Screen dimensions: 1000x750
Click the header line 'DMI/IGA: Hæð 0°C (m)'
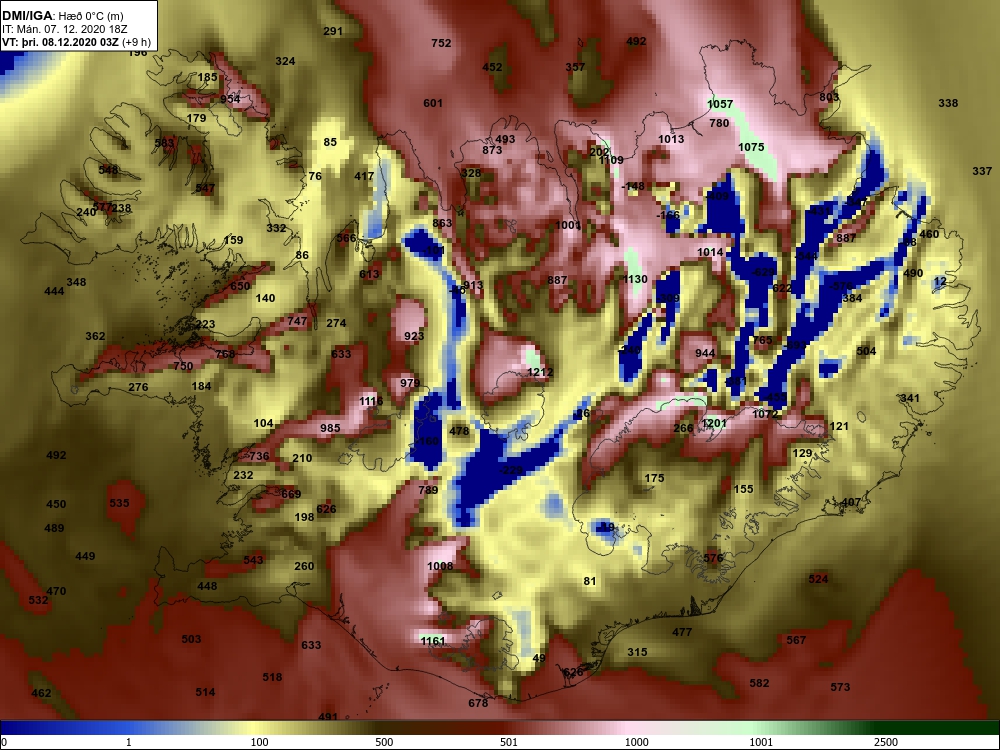(63, 16)
